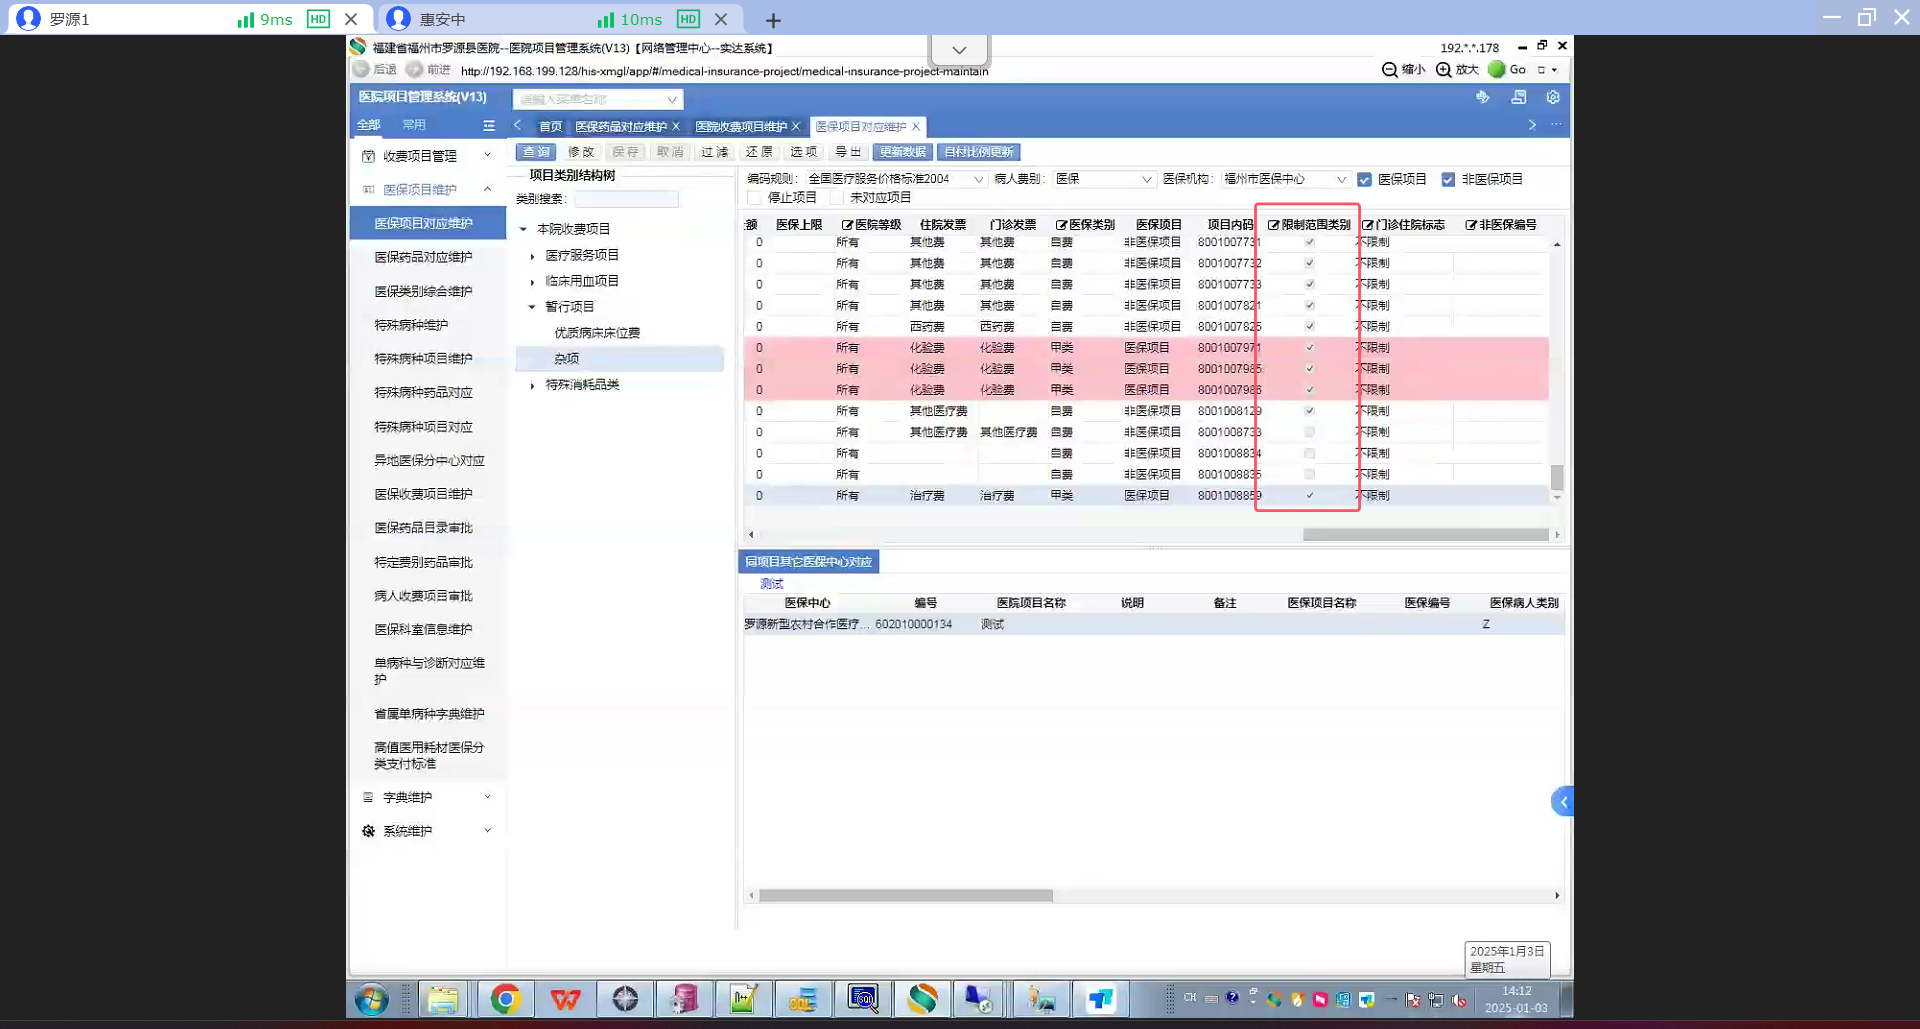The image size is (1920, 1029).
Task: Toggle the 非医保项目 checkbox
Action: pos(1448,180)
